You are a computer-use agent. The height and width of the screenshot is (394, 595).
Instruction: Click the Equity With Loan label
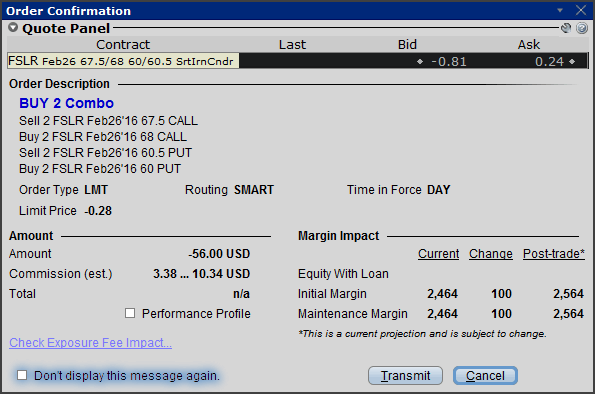(x=343, y=274)
